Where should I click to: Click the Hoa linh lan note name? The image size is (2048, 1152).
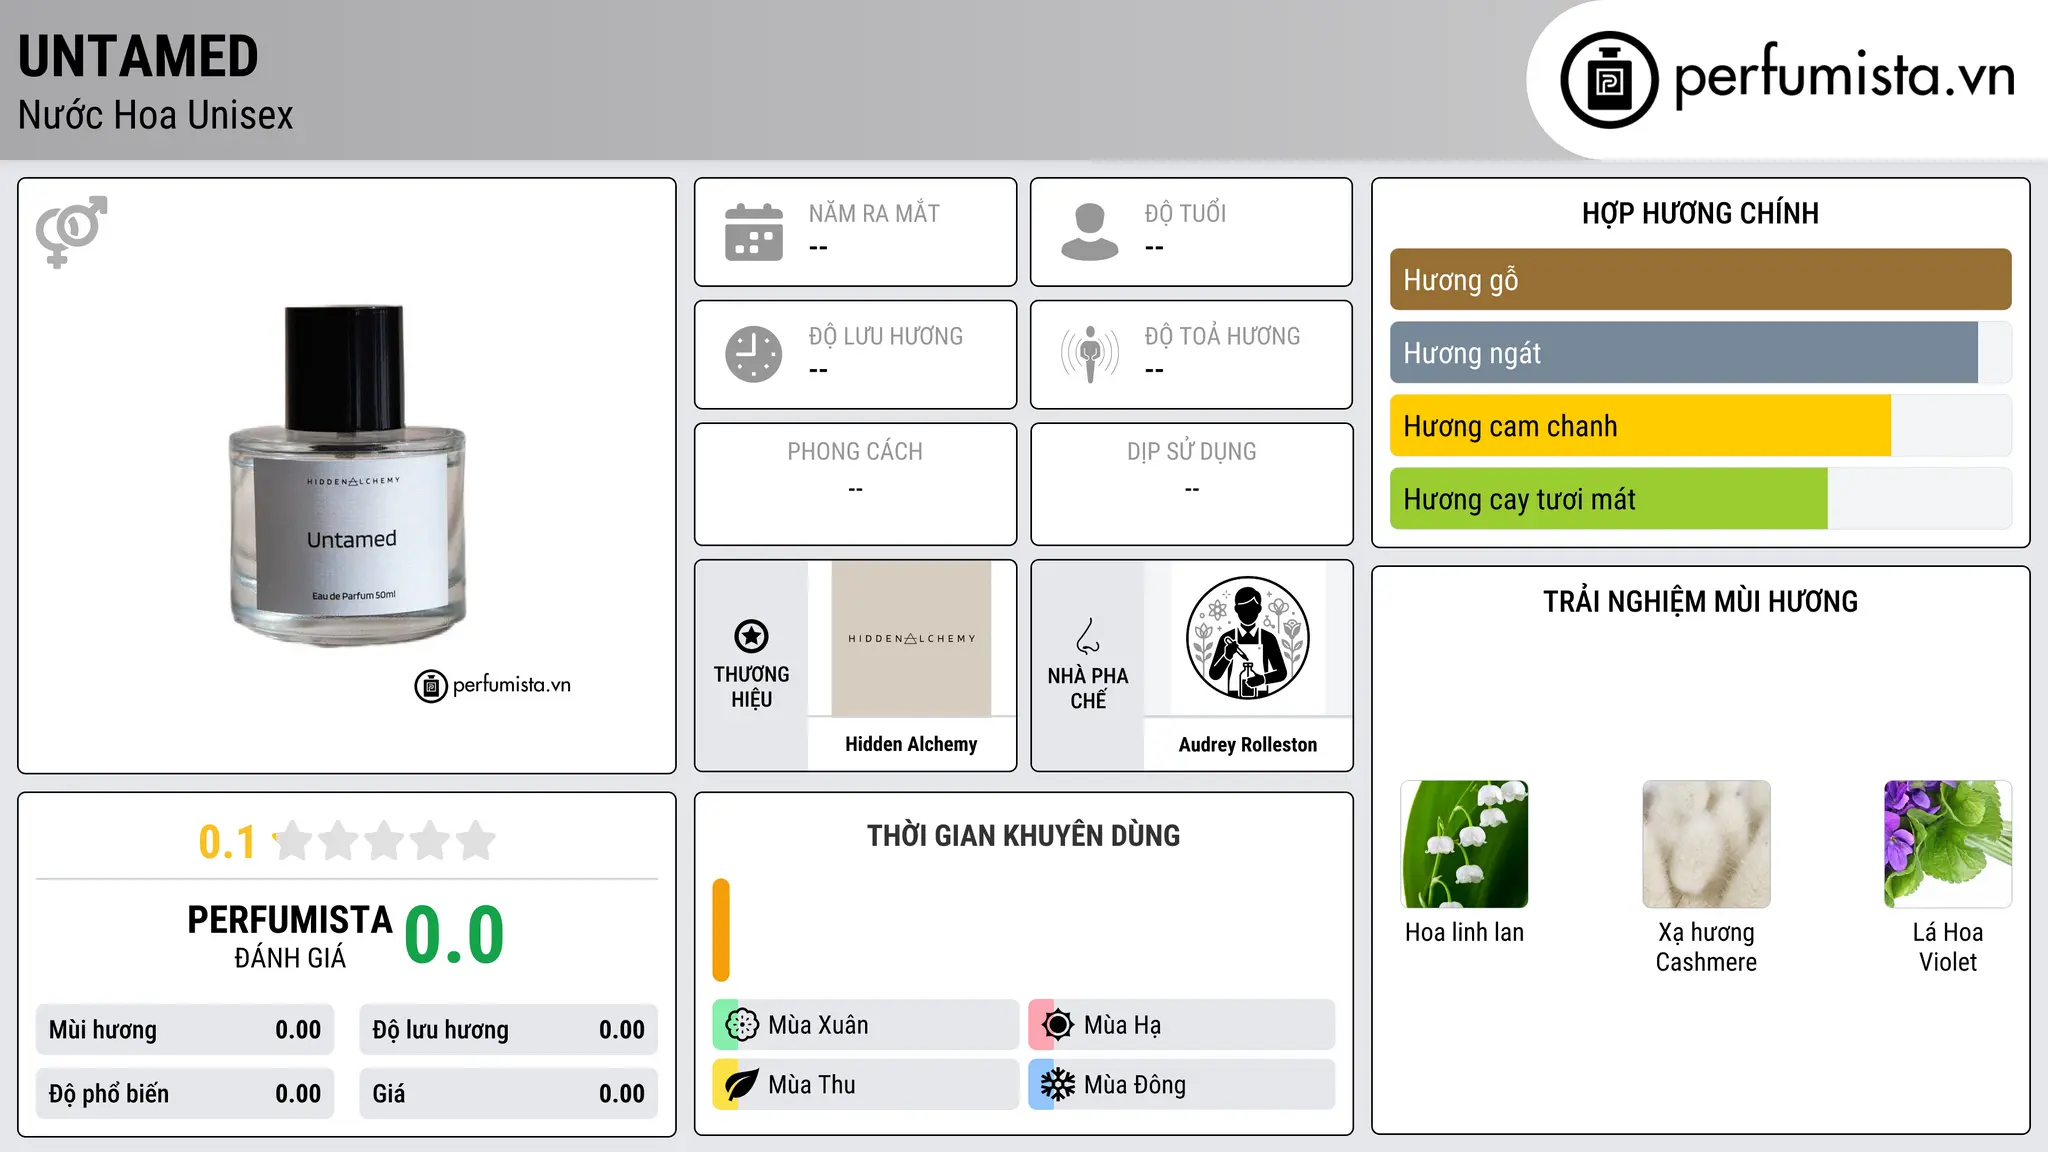(1465, 933)
